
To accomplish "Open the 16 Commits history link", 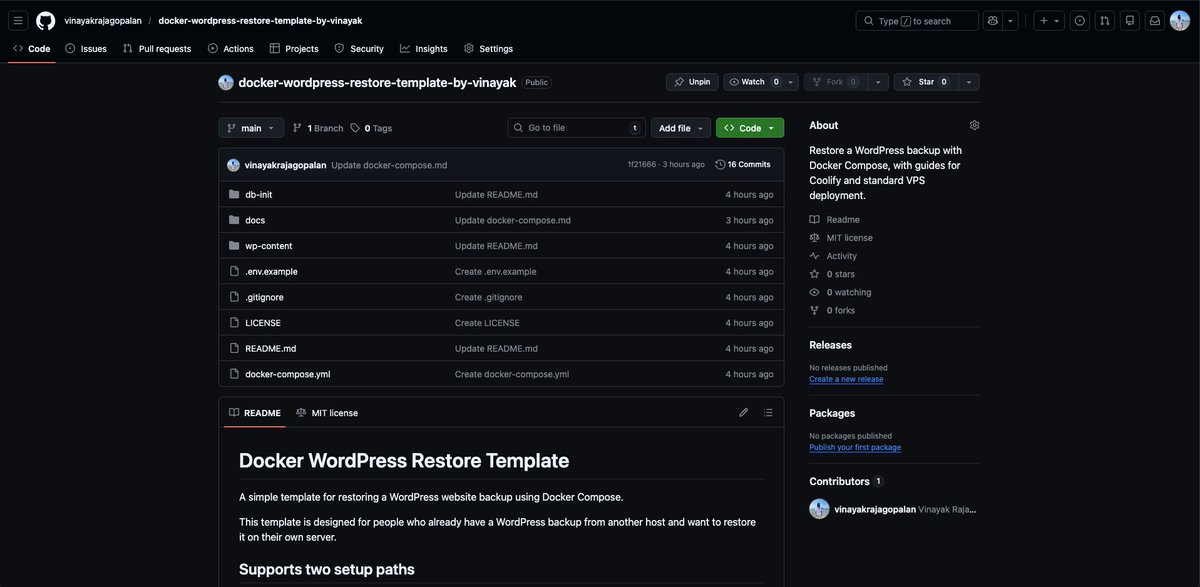I will 743,165.
